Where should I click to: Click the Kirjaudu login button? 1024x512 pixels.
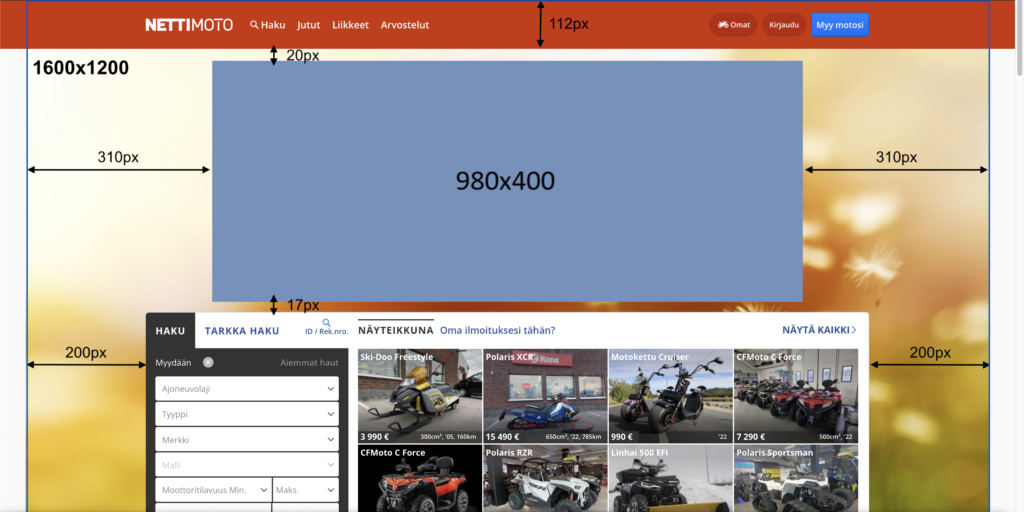pos(784,25)
